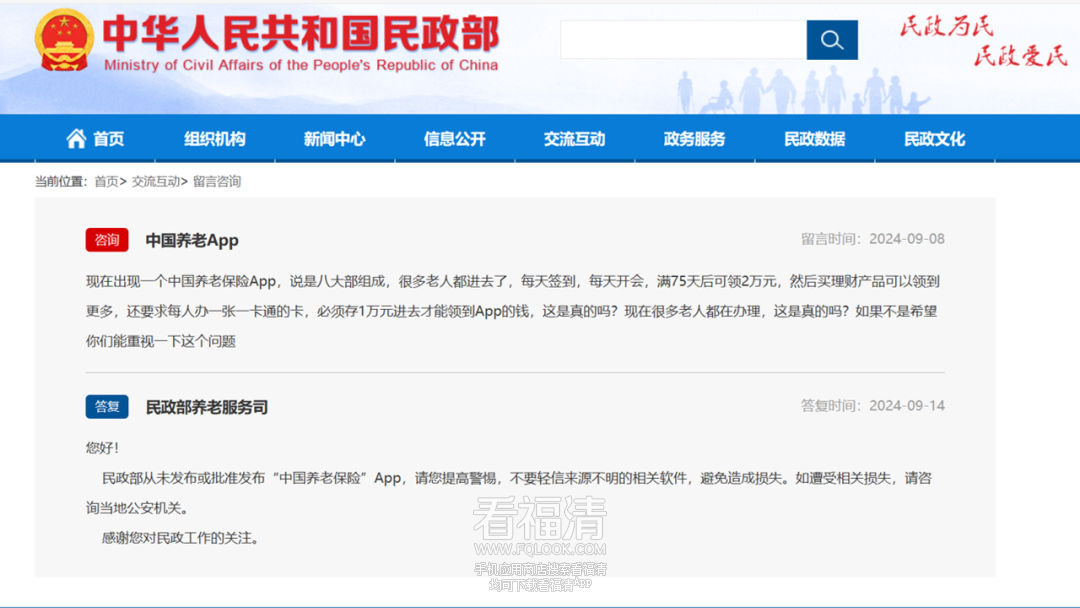
Task: Click the 您好！ greeting line
Action: pyautogui.click(x=103, y=448)
